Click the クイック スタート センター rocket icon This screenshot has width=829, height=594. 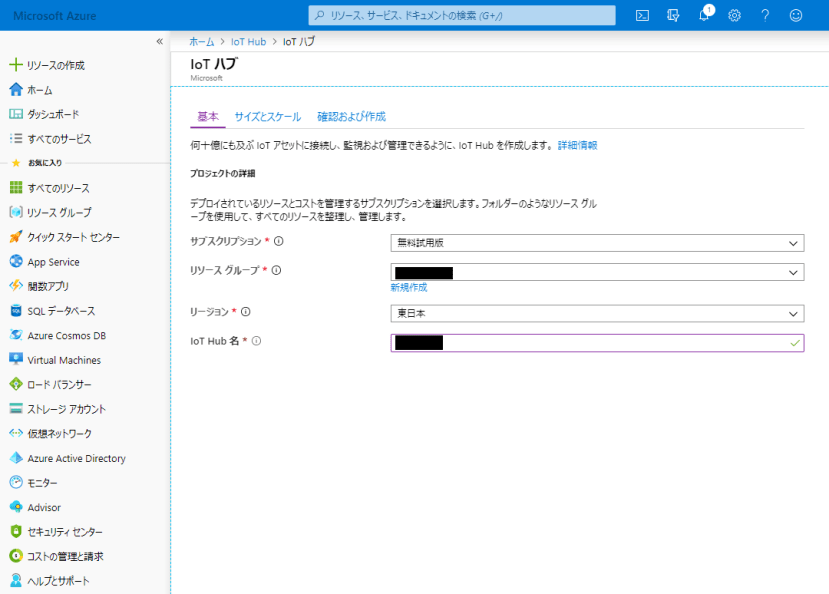[x=16, y=237]
